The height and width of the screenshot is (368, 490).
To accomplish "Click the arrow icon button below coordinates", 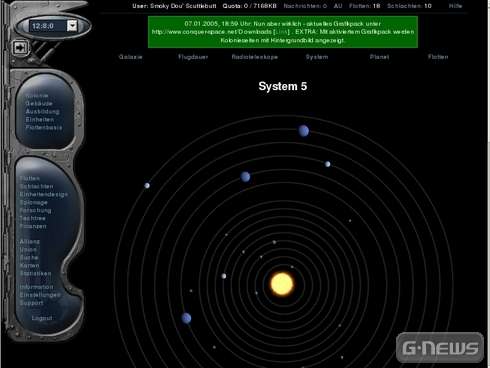I will pos(20,48).
